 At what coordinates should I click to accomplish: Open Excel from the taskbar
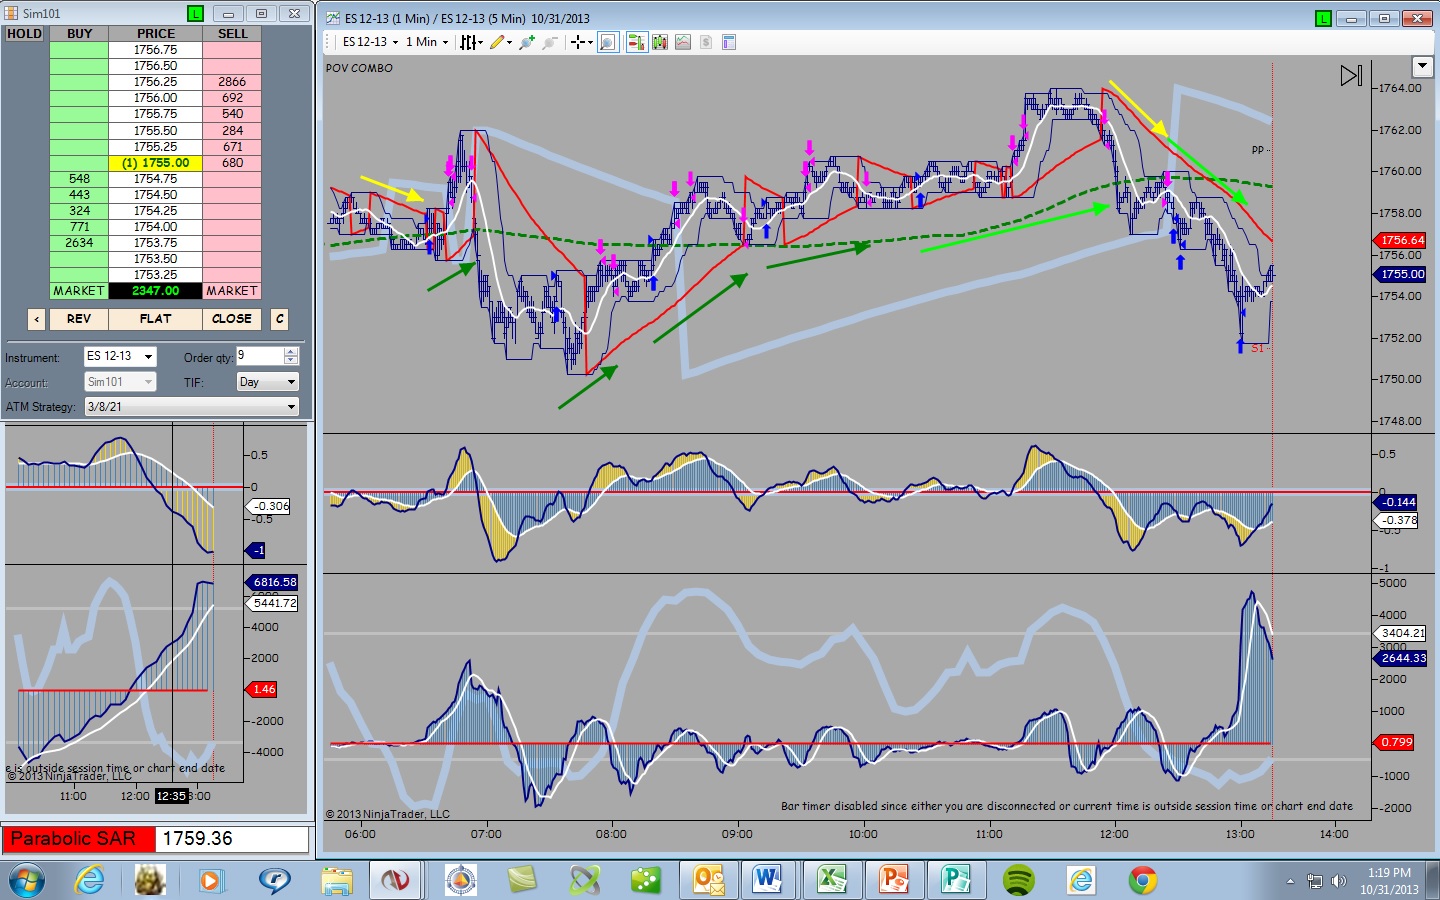(x=831, y=880)
